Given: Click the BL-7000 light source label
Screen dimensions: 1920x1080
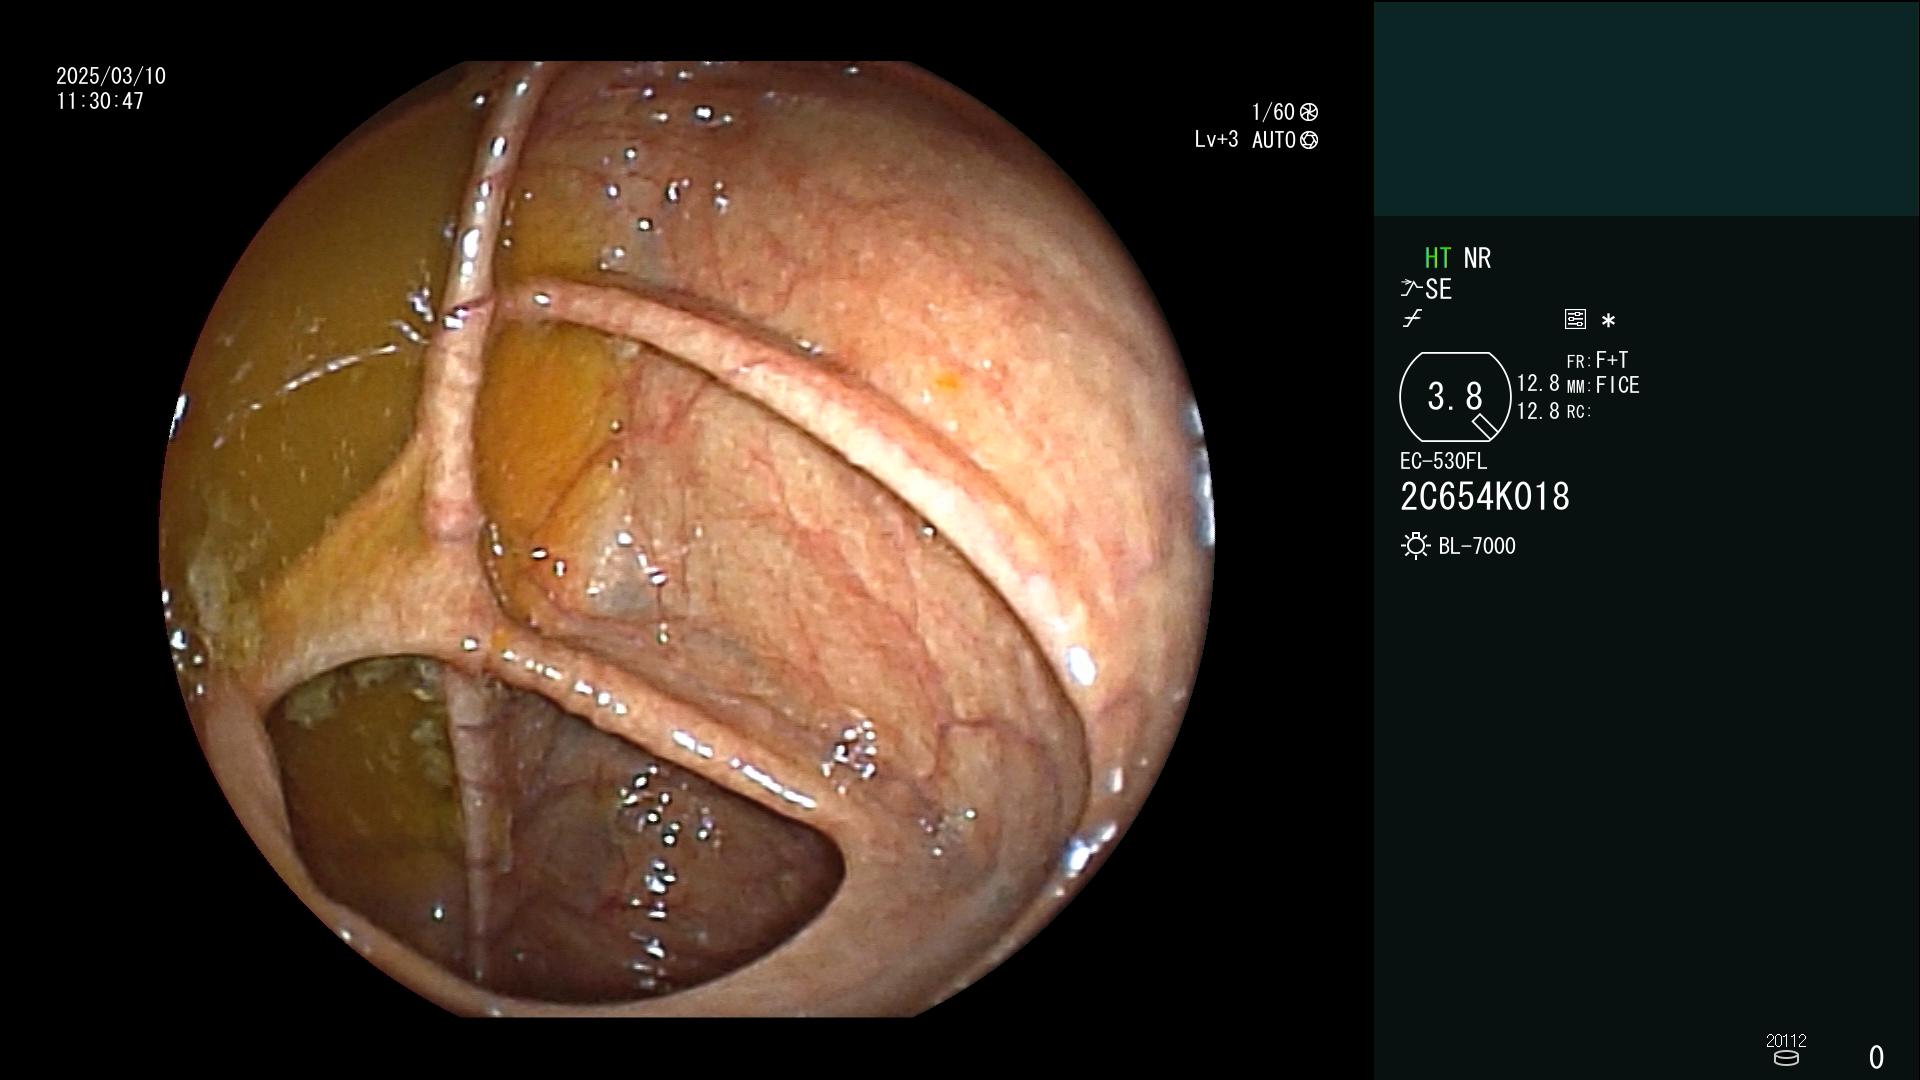Looking at the screenshot, I should (1477, 546).
